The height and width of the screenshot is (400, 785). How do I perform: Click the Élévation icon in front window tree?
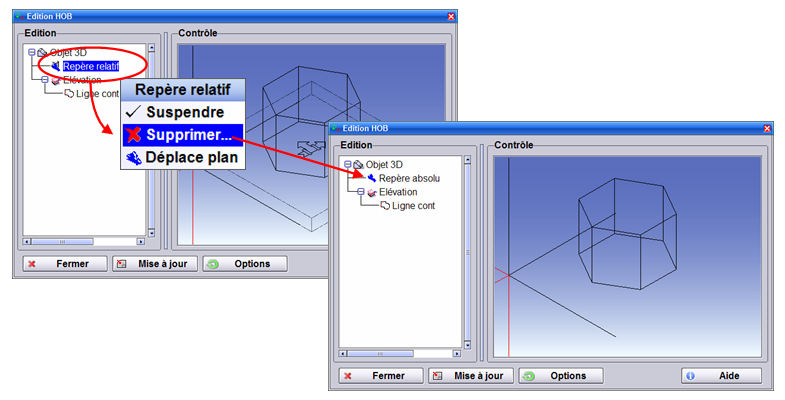coord(371,192)
